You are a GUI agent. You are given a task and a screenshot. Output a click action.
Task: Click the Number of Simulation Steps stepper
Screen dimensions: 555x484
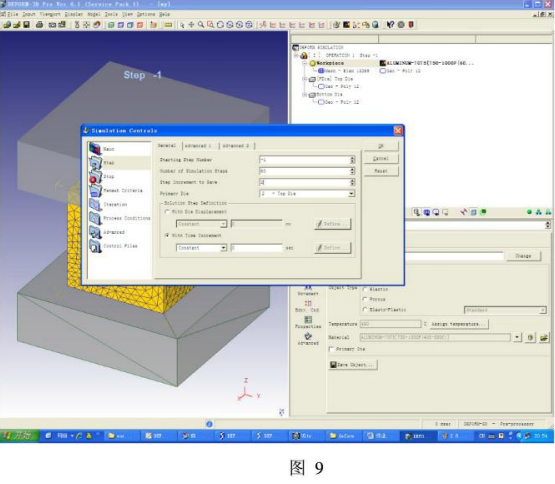(352, 171)
